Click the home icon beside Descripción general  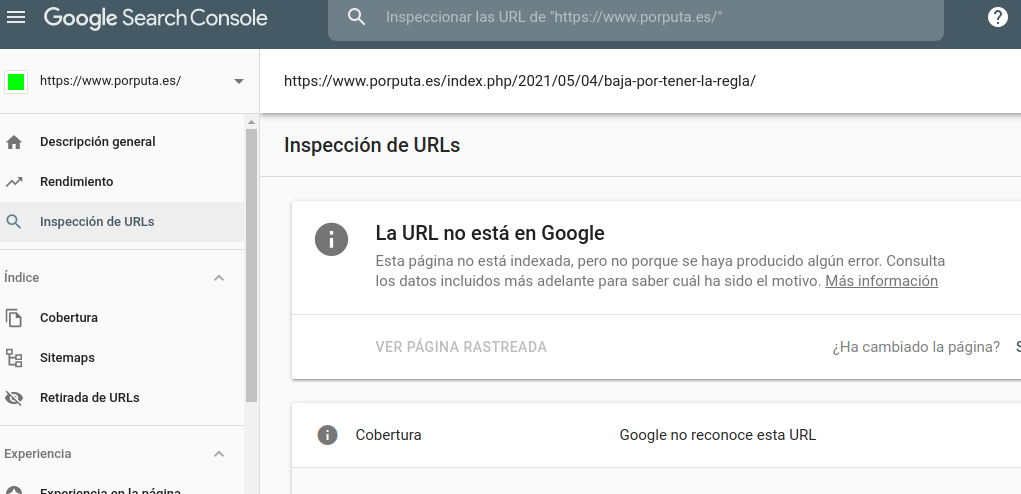pyautogui.click(x=14, y=143)
